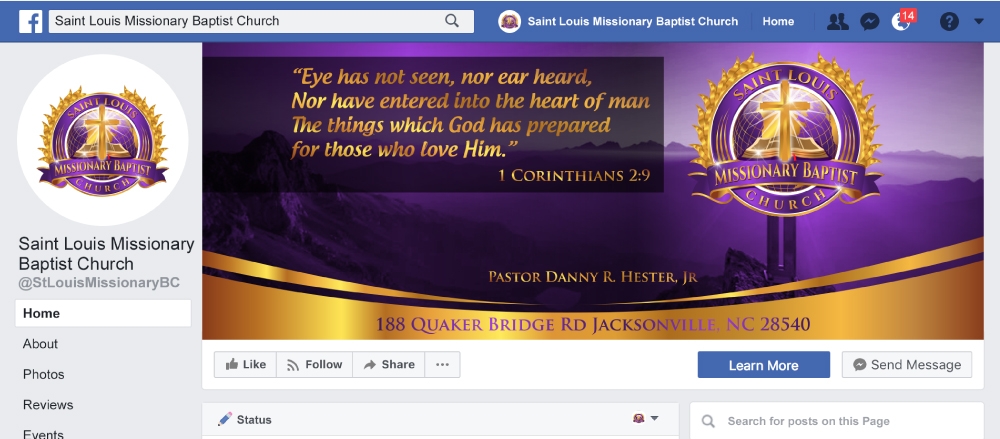Click the status pencil icon

tap(225, 419)
